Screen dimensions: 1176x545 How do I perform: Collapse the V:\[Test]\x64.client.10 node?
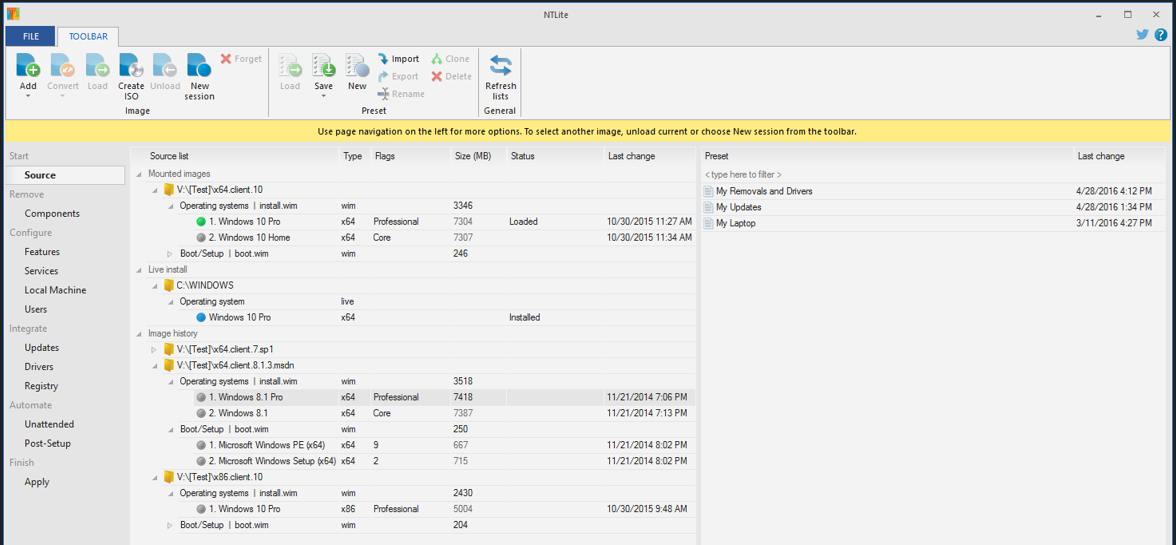154,190
